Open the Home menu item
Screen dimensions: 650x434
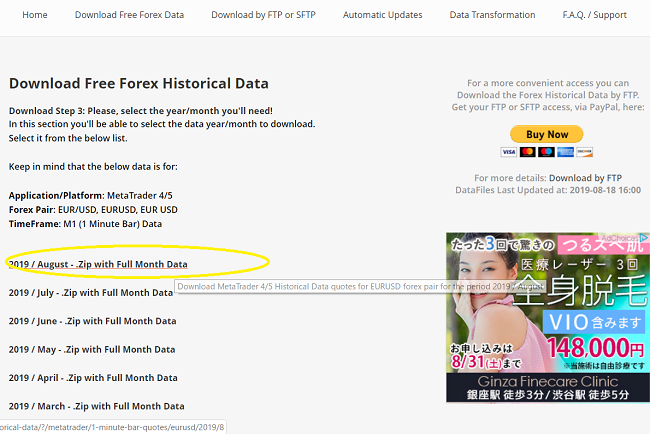pos(35,15)
